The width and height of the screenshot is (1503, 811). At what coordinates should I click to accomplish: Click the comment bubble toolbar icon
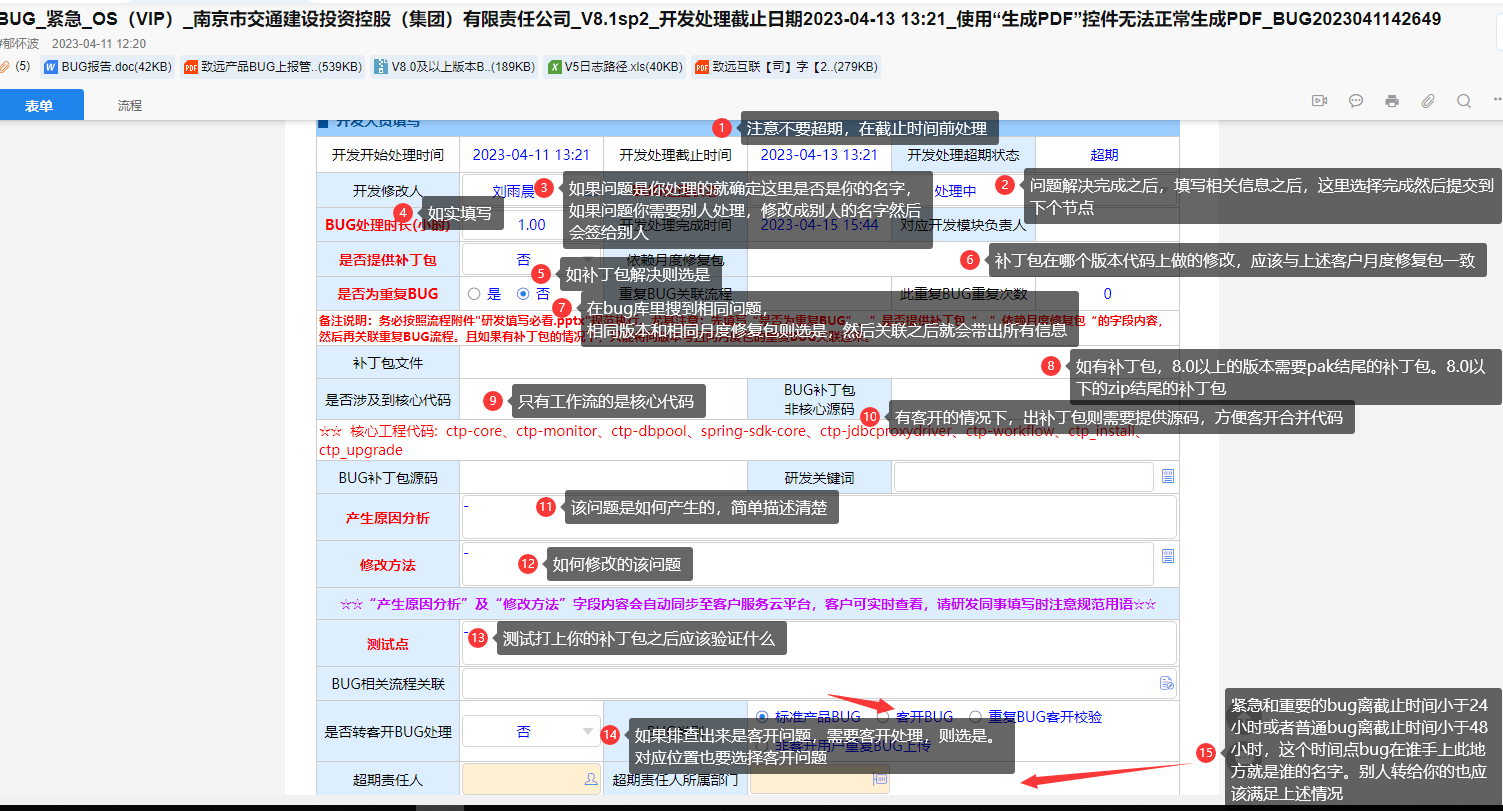tap(1356, 101)
